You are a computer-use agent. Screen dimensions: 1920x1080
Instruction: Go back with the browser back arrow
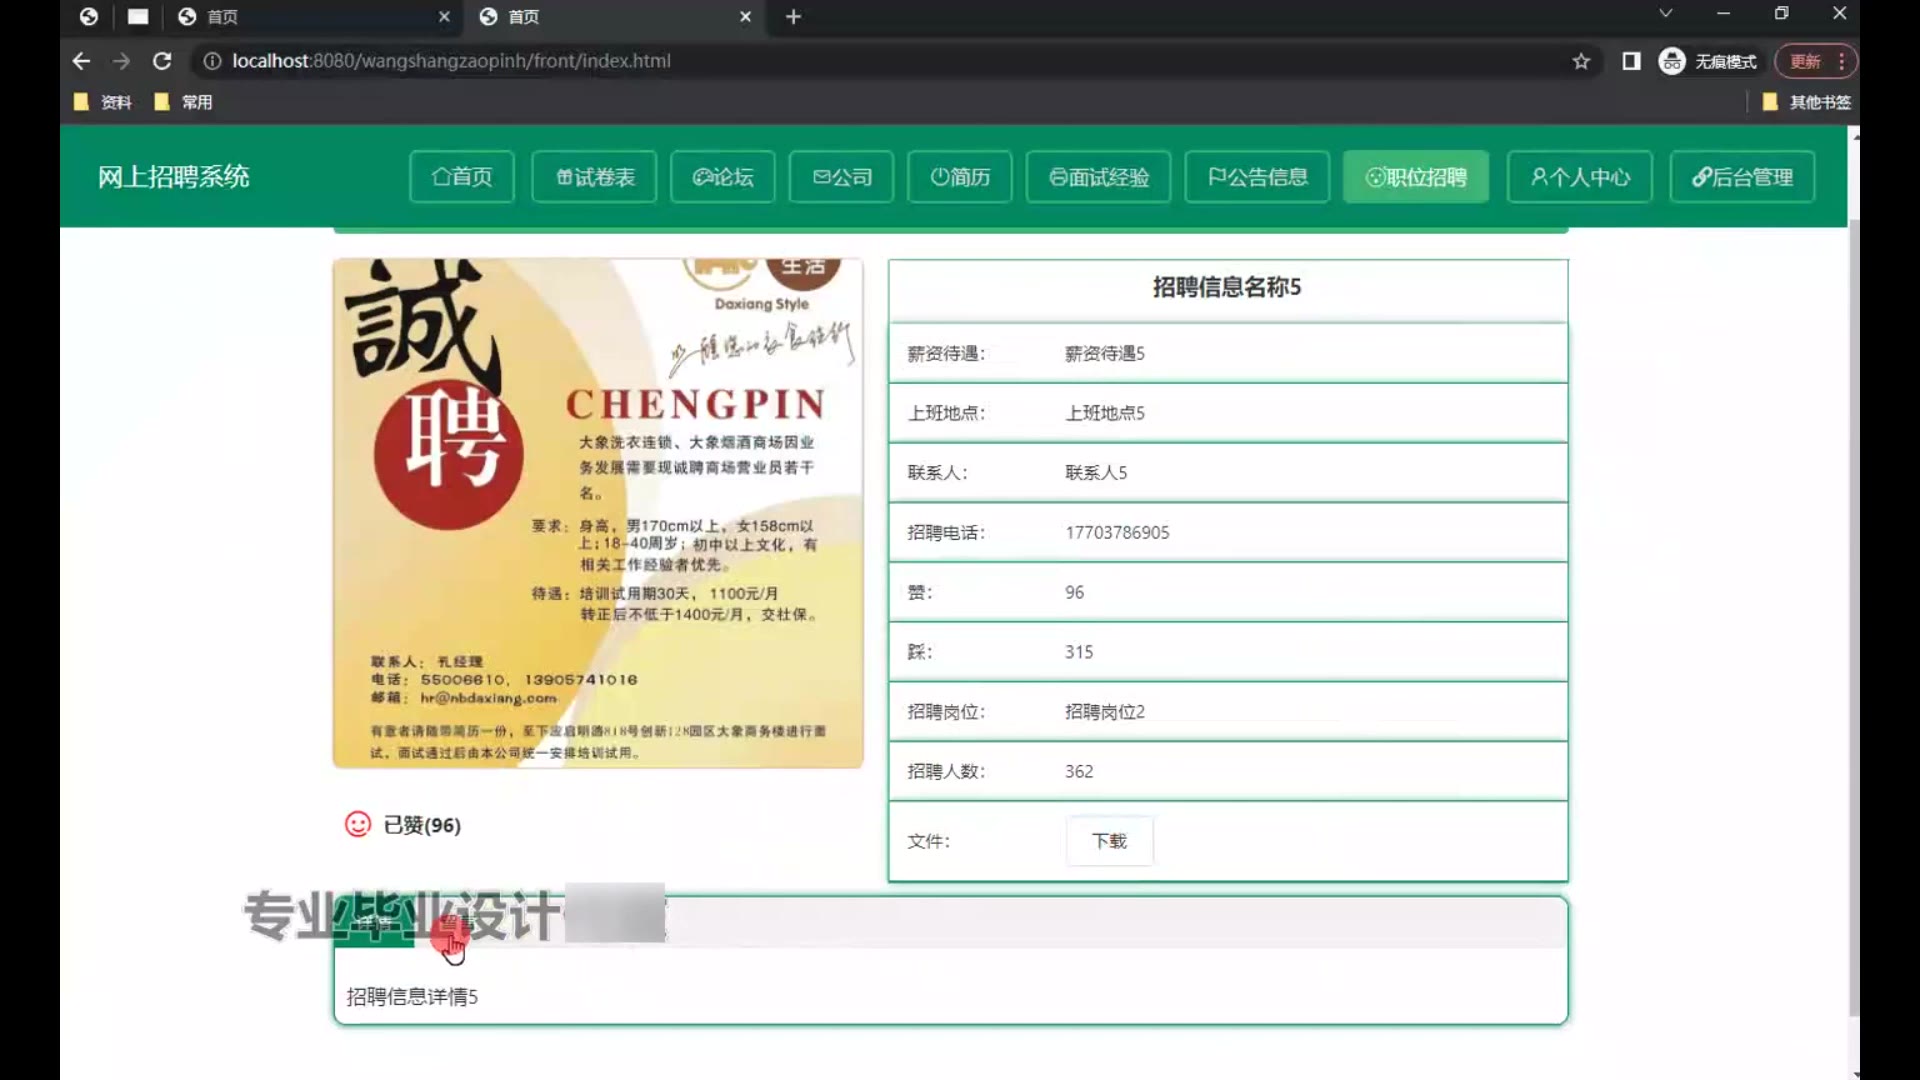tap(81, 61)
